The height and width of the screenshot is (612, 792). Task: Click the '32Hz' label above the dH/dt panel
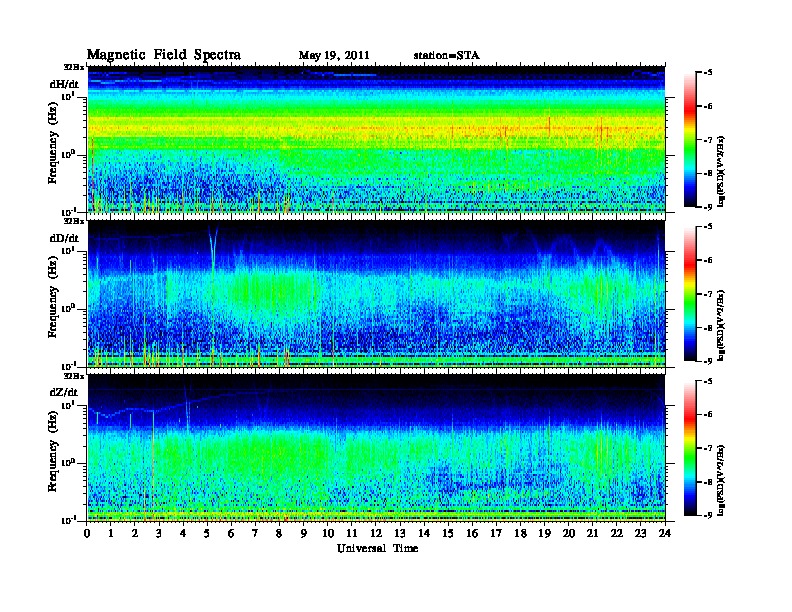point(74,66)
